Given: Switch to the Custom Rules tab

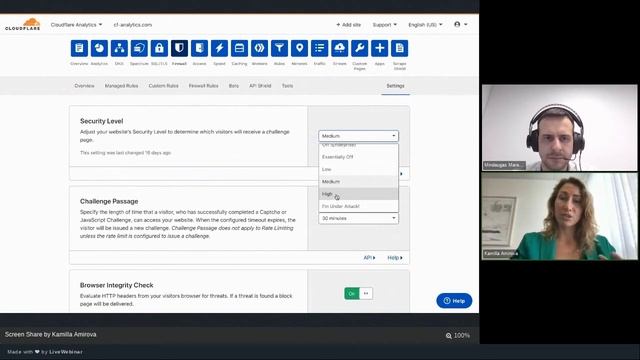Looking at the screenshot, I should tap(163, 86).
